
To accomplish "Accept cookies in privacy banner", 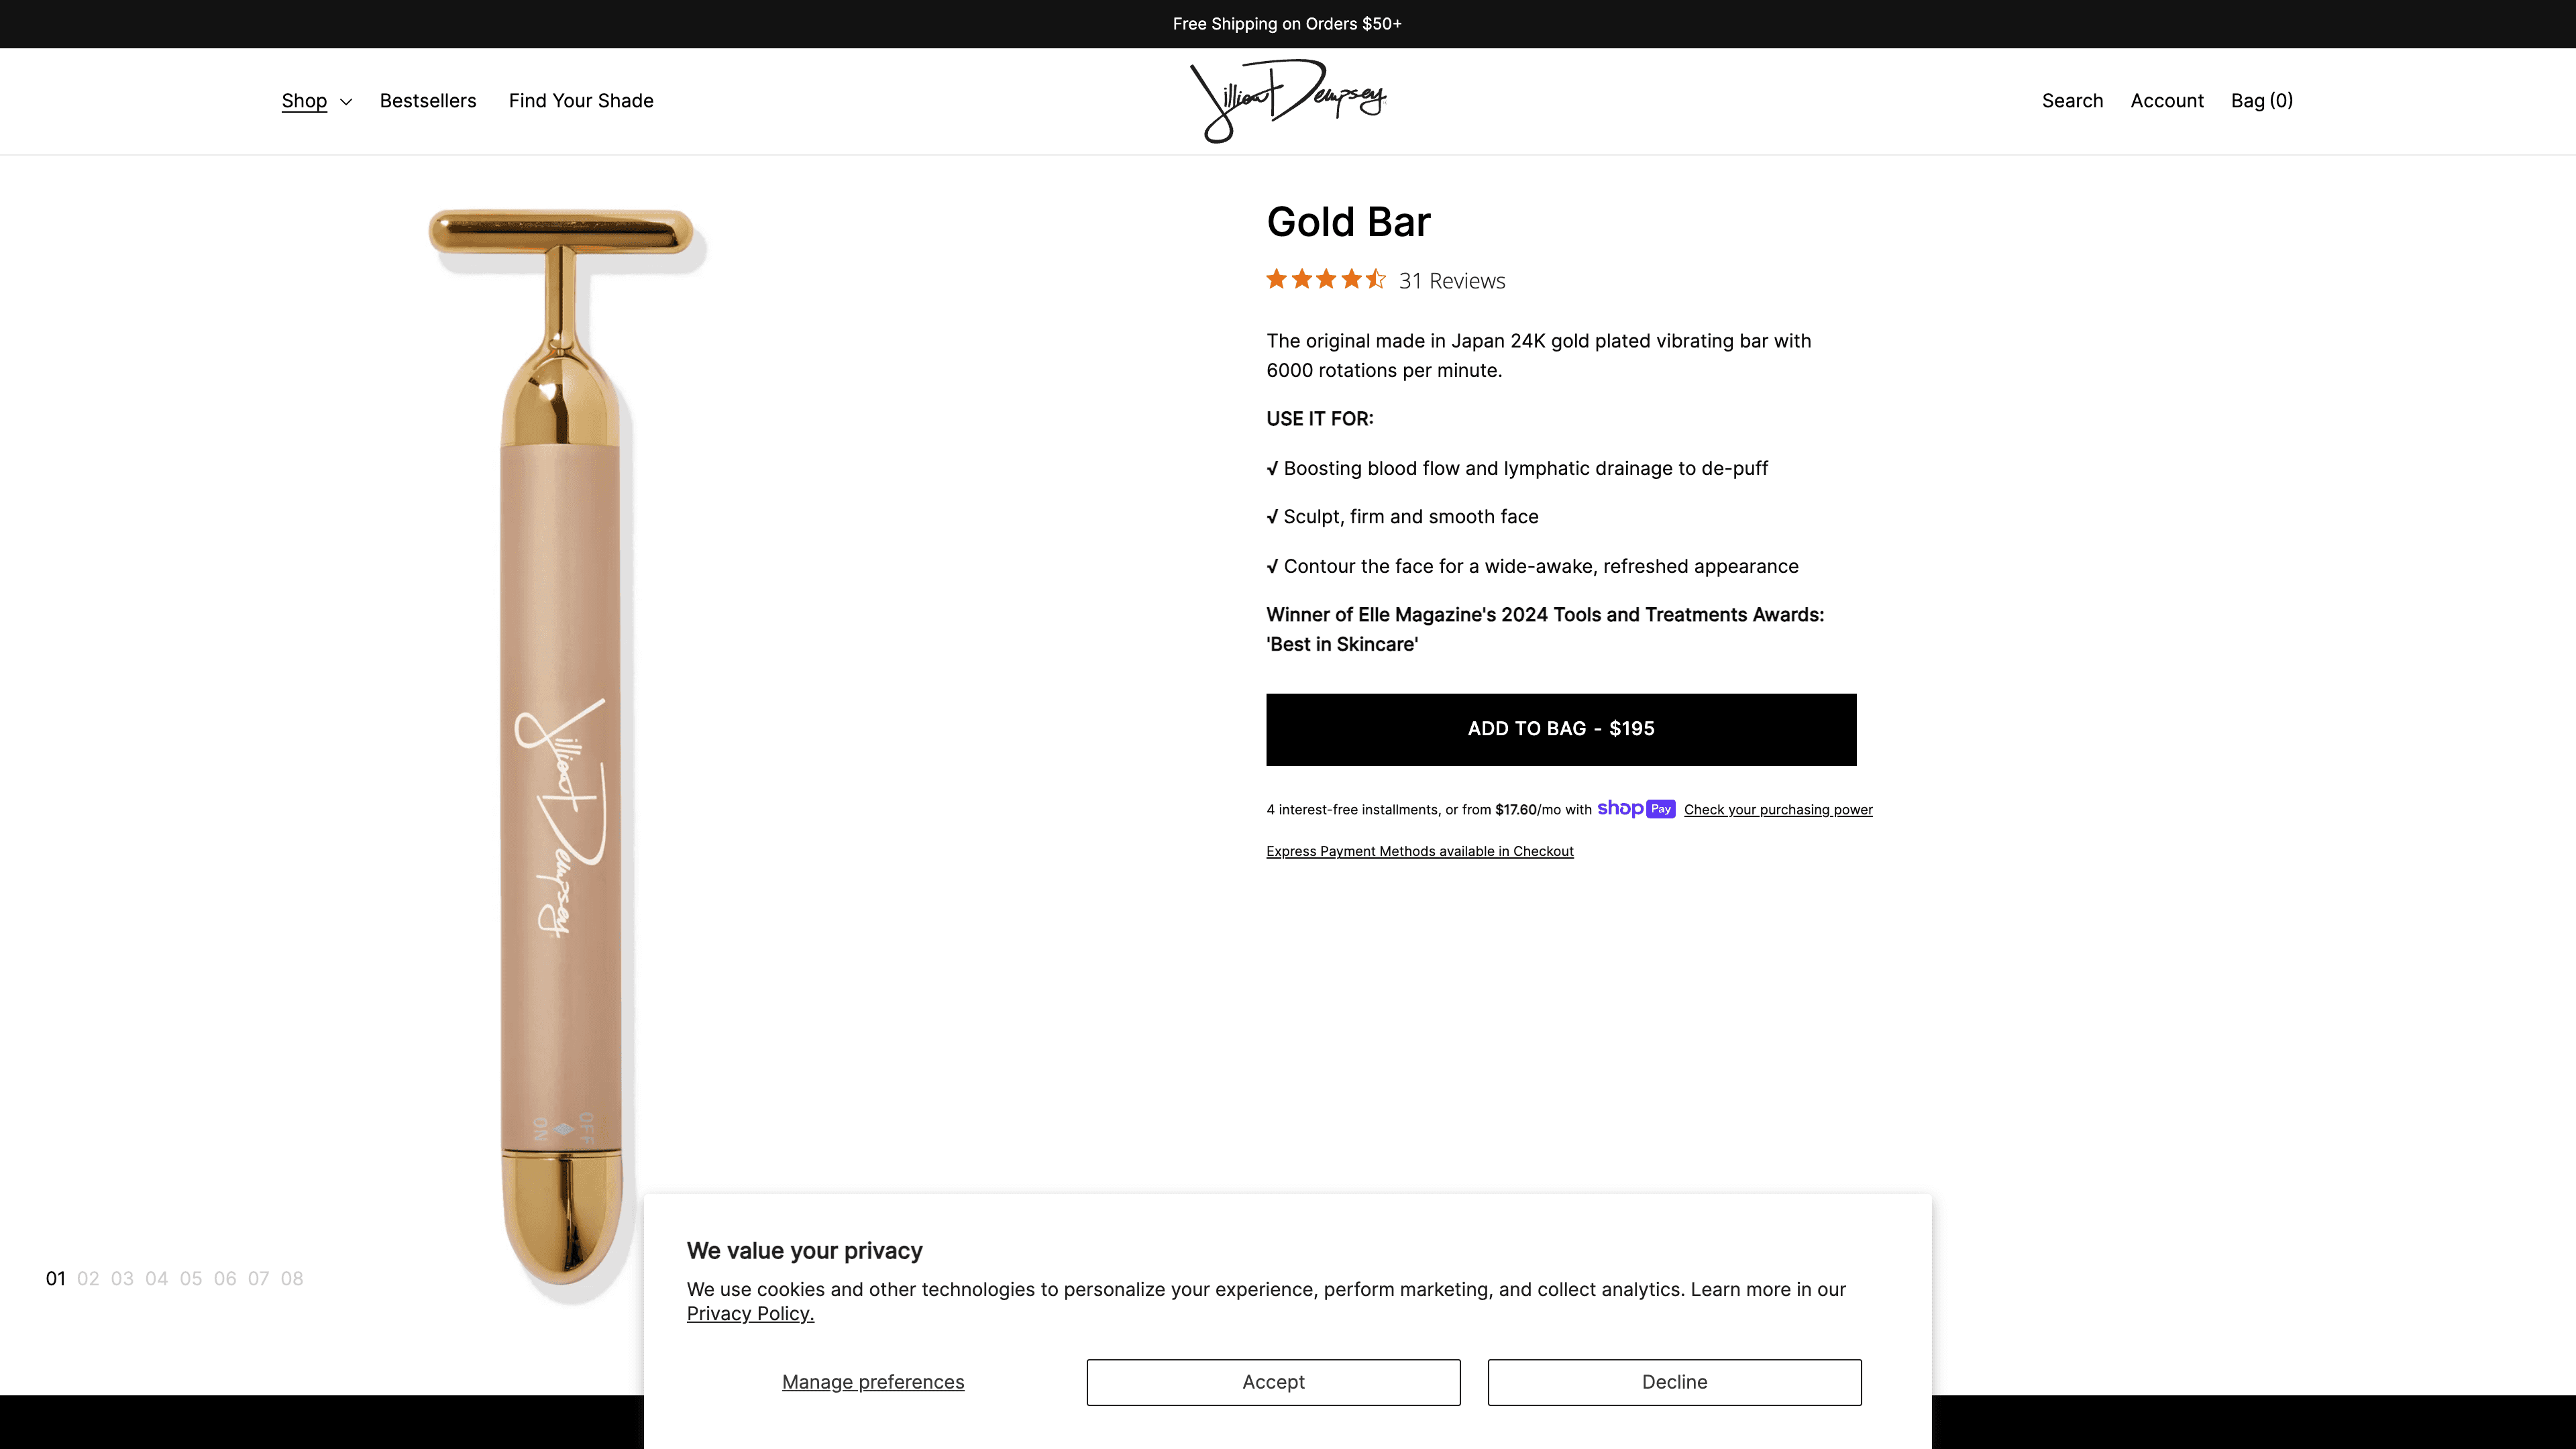I will click(x=1273, y=1382).
